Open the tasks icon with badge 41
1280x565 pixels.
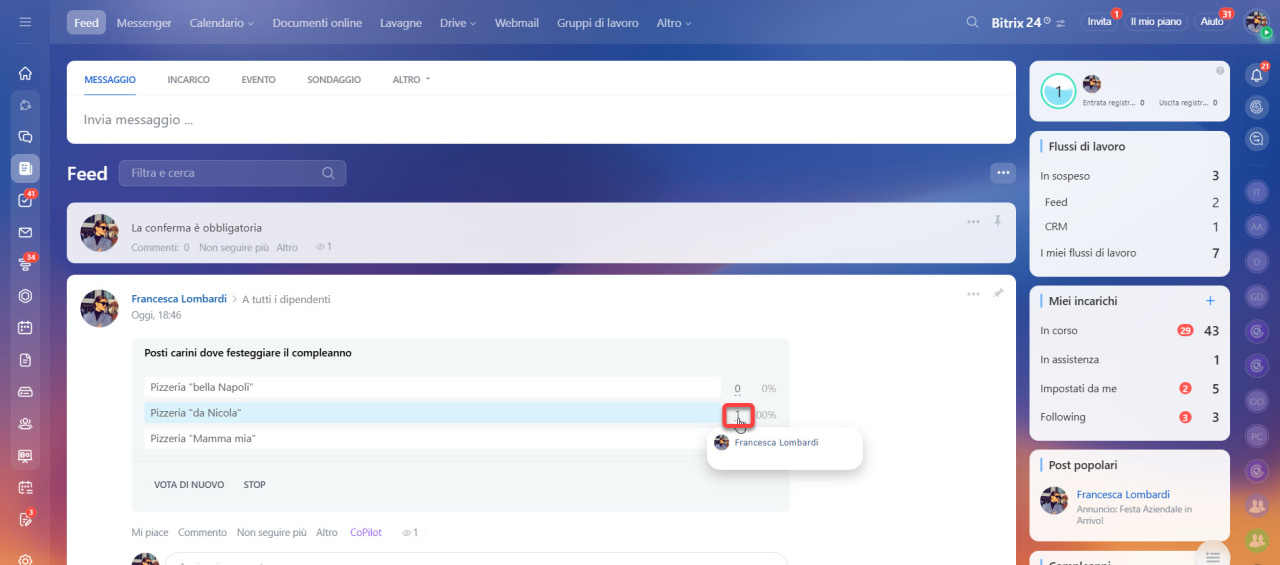(x=25, y=200)
